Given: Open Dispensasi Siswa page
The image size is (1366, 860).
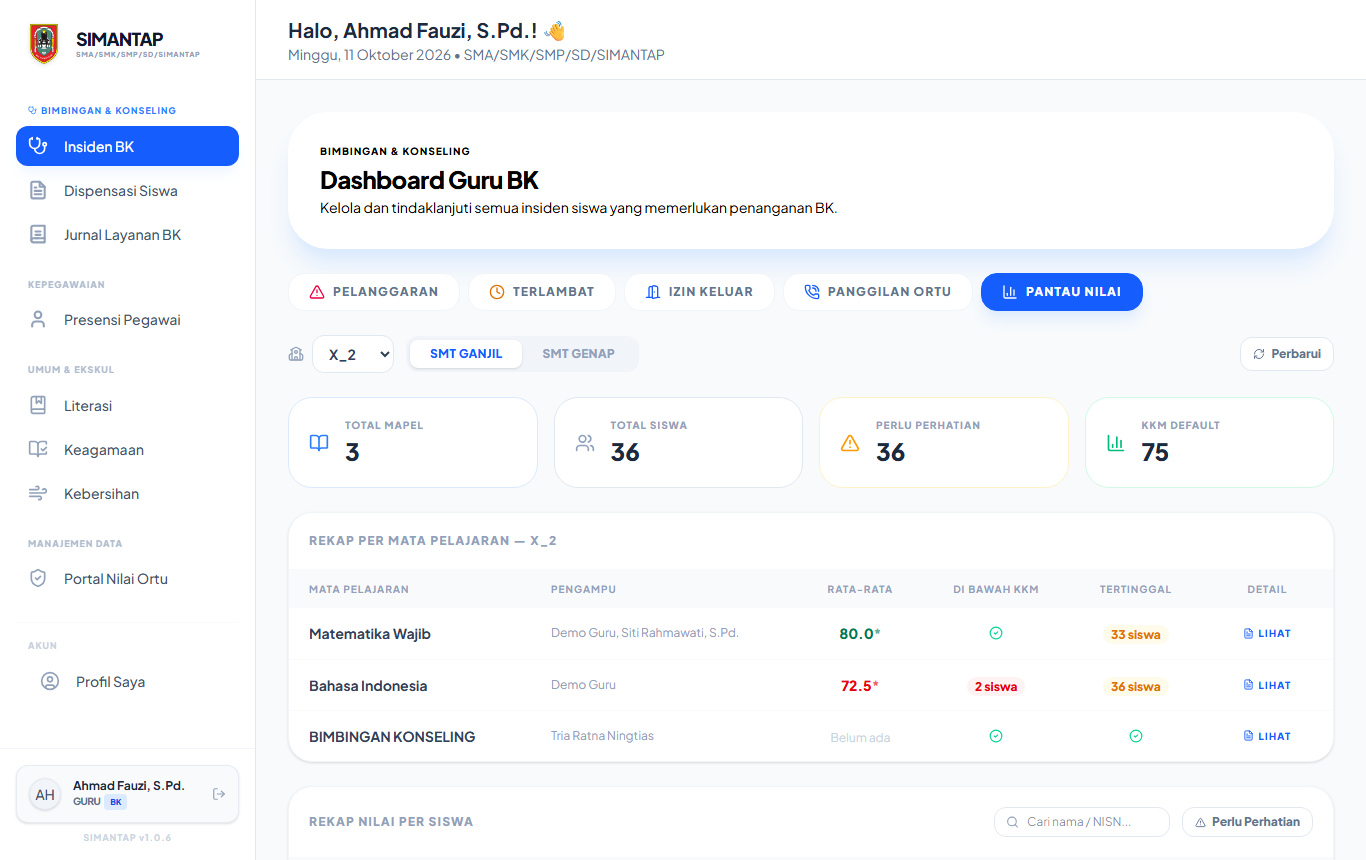Looking at the screenshot, I should pos(127,190).
